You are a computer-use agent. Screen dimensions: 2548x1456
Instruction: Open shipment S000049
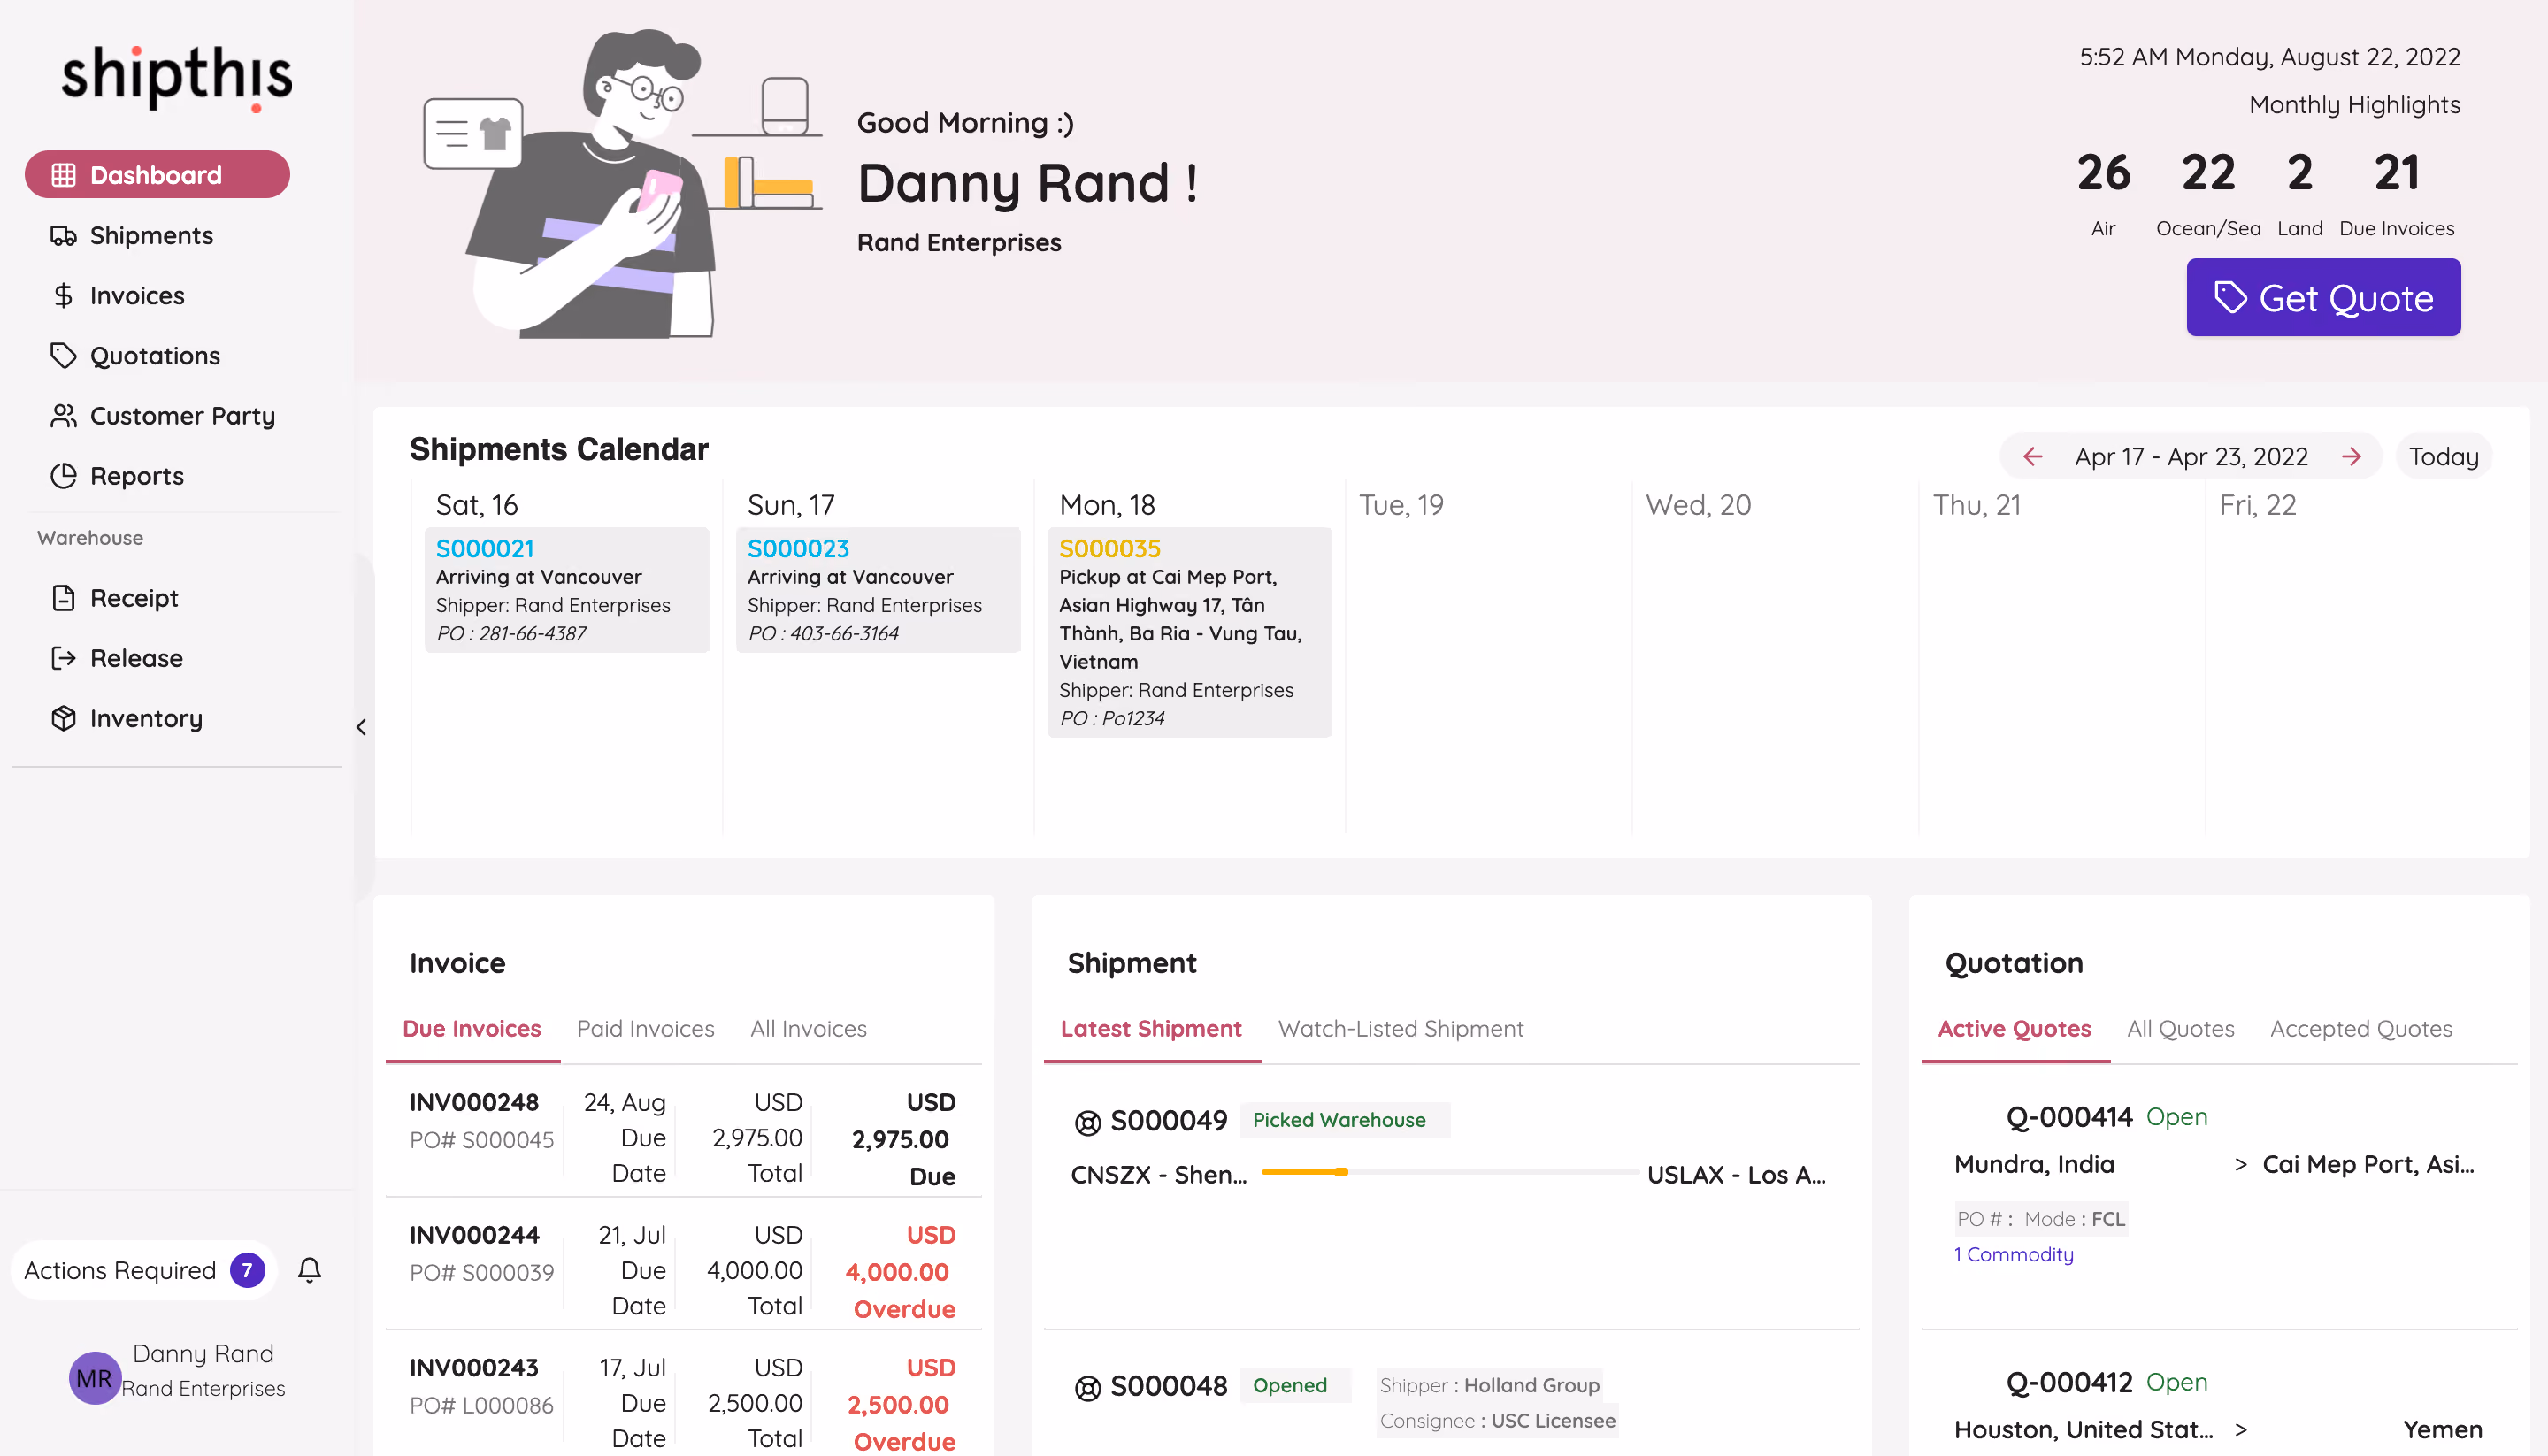click(1169, 1121)
